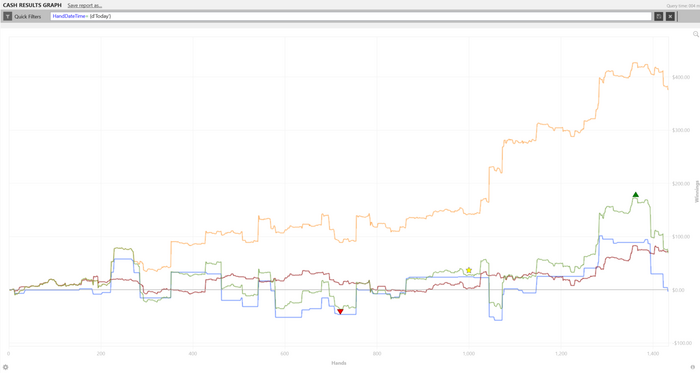The image size is (700, 373).
Task: Click into the HandDateTime filter input field
Action: (x=351, y=17)
